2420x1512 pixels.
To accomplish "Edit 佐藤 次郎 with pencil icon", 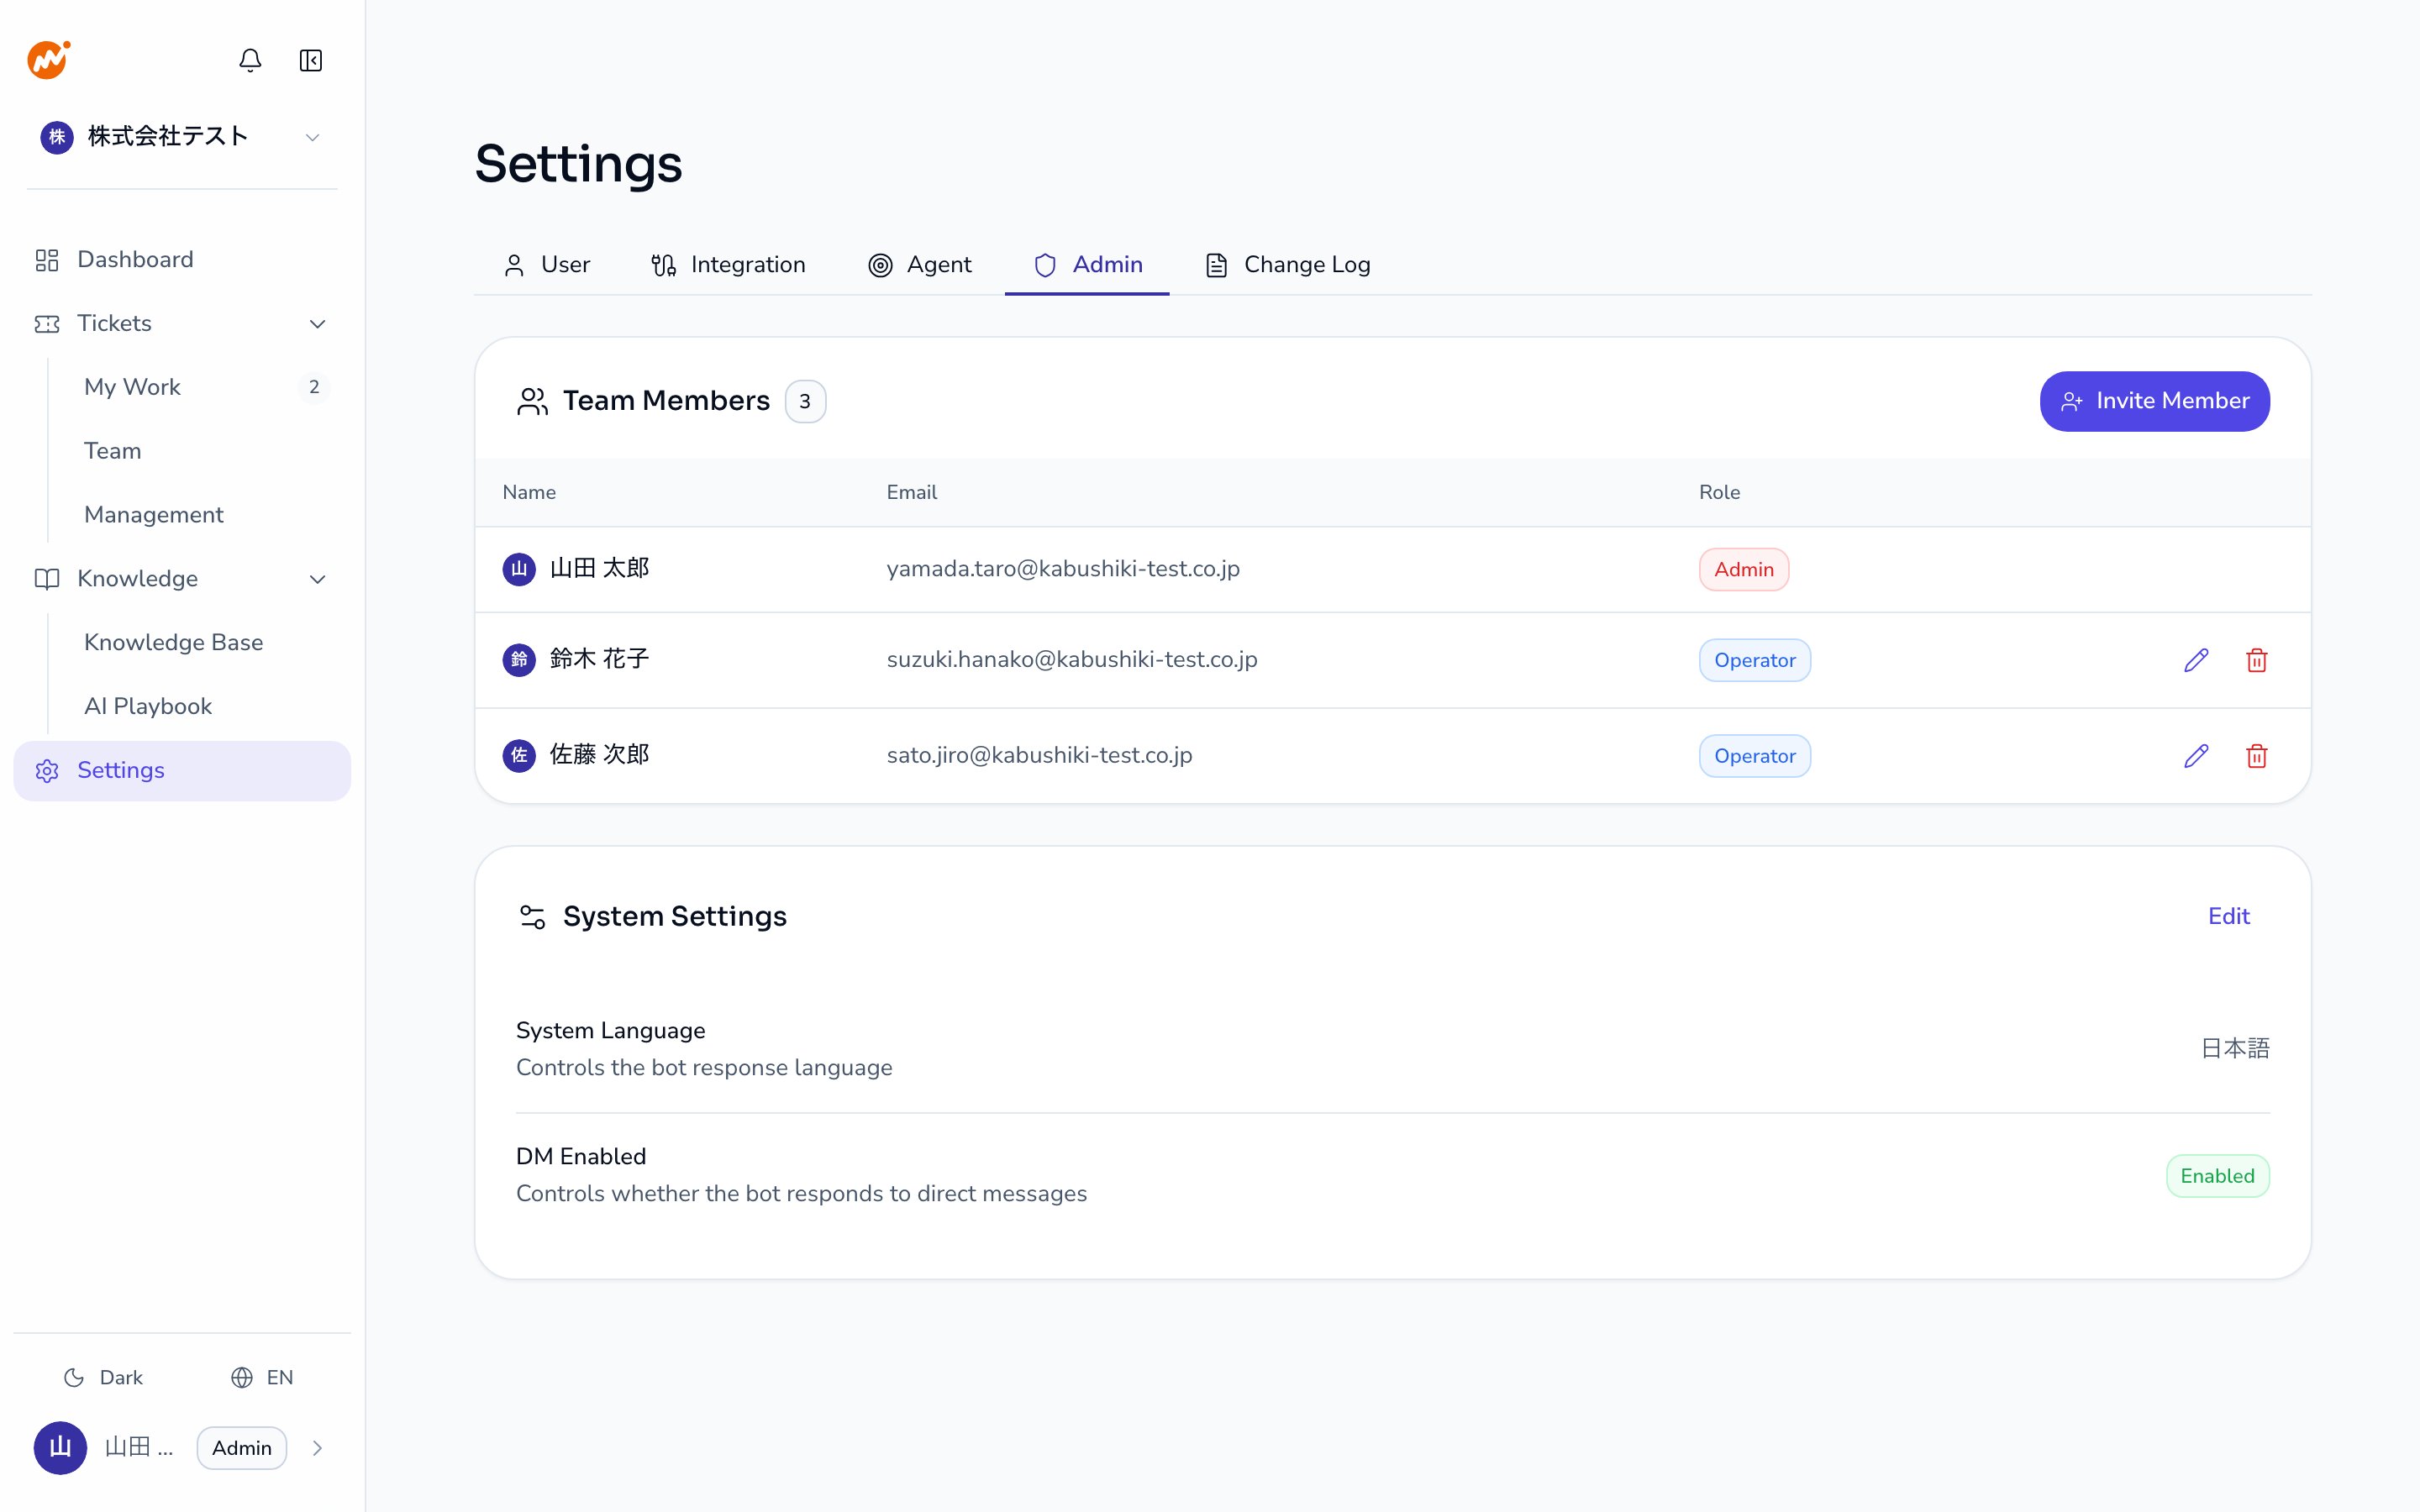I will [x=2196, y=756].
